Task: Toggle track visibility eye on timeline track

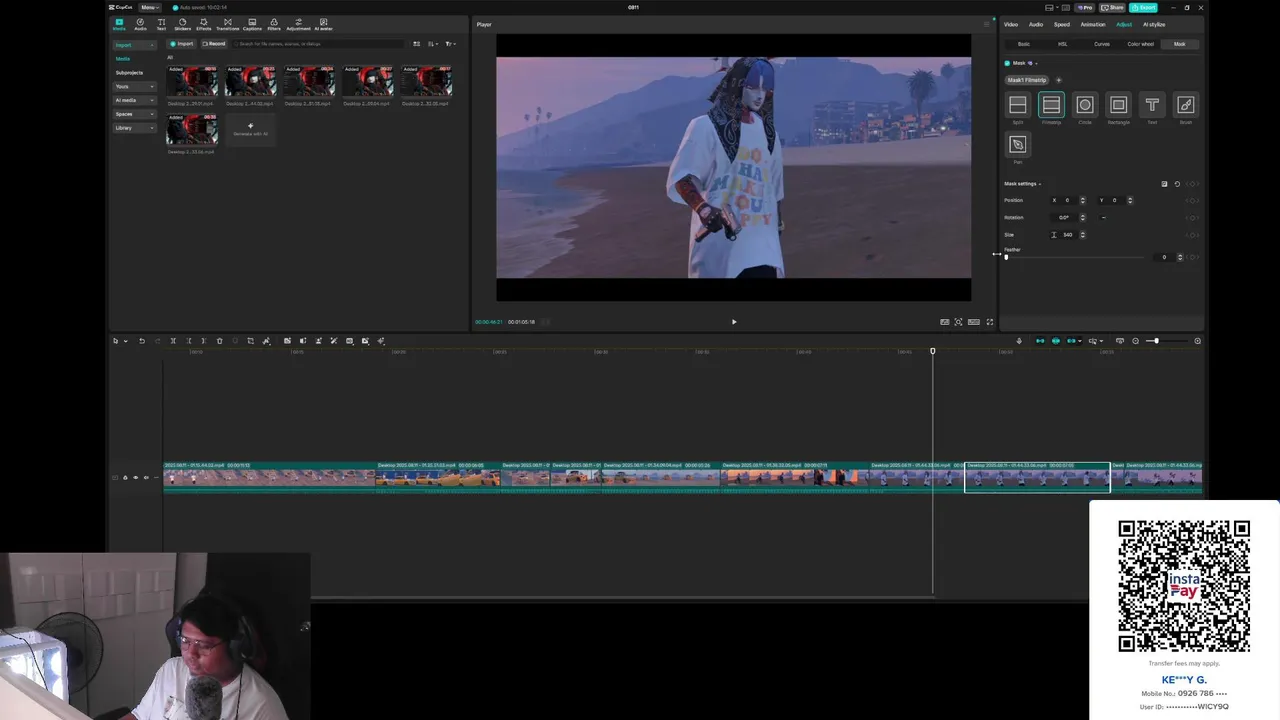Action: coord(135,478)
